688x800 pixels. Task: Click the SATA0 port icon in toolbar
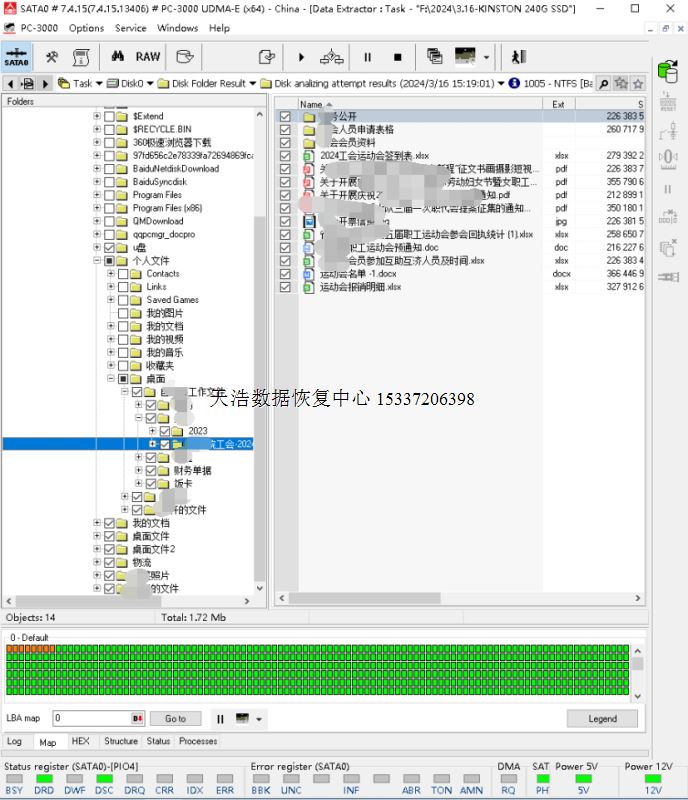pyautogui.click(x=16, y=57)
